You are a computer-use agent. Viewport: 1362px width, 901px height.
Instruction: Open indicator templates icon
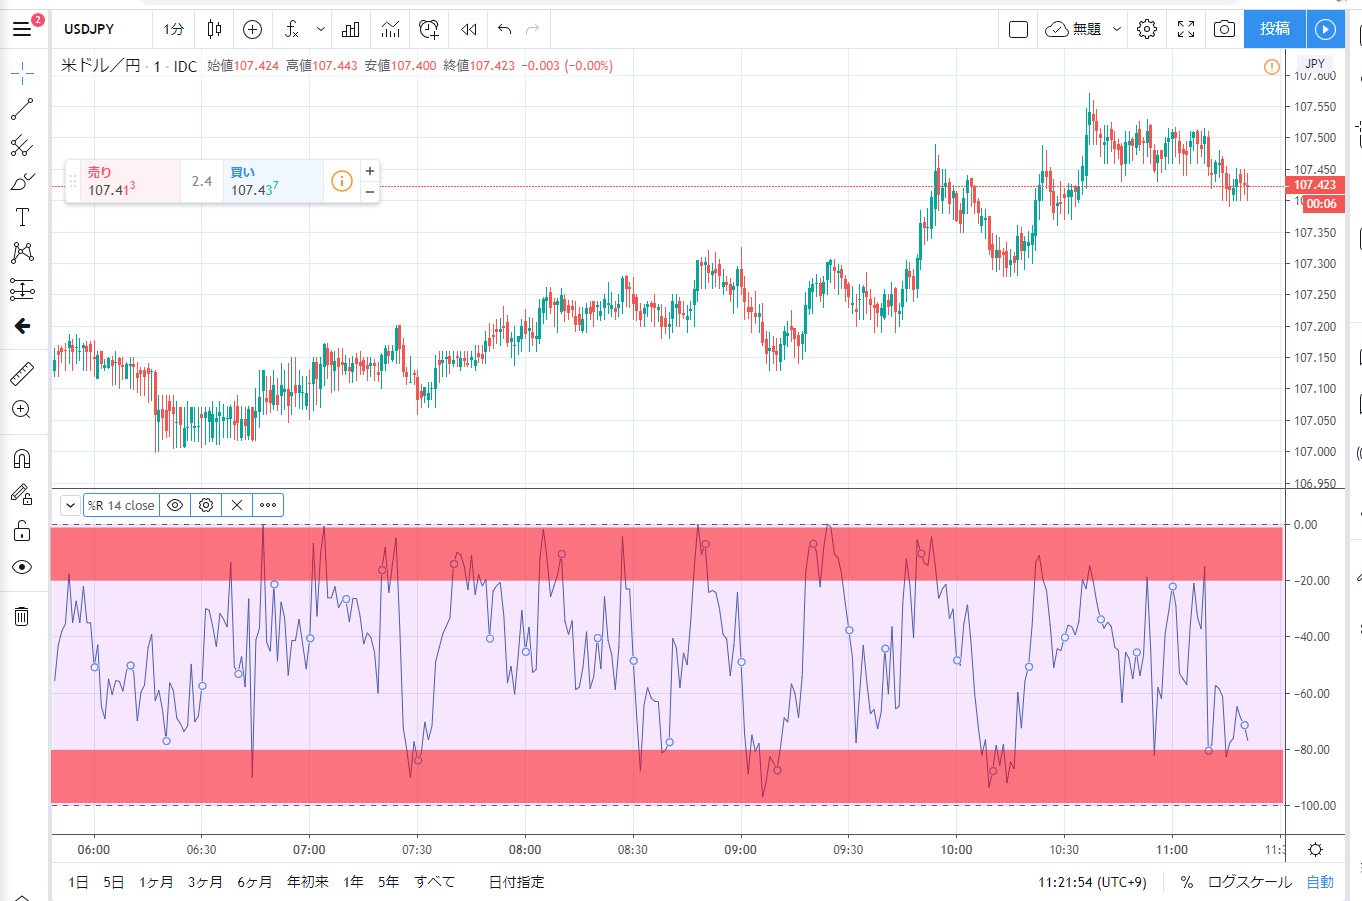pyautogui.click(x=390, y=29)
